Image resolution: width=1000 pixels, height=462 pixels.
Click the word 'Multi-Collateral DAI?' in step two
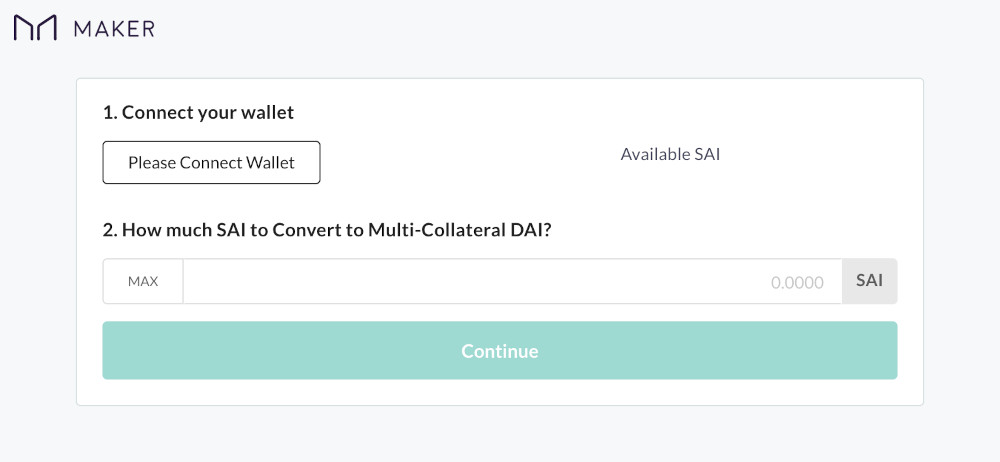(x=459, y=230)
